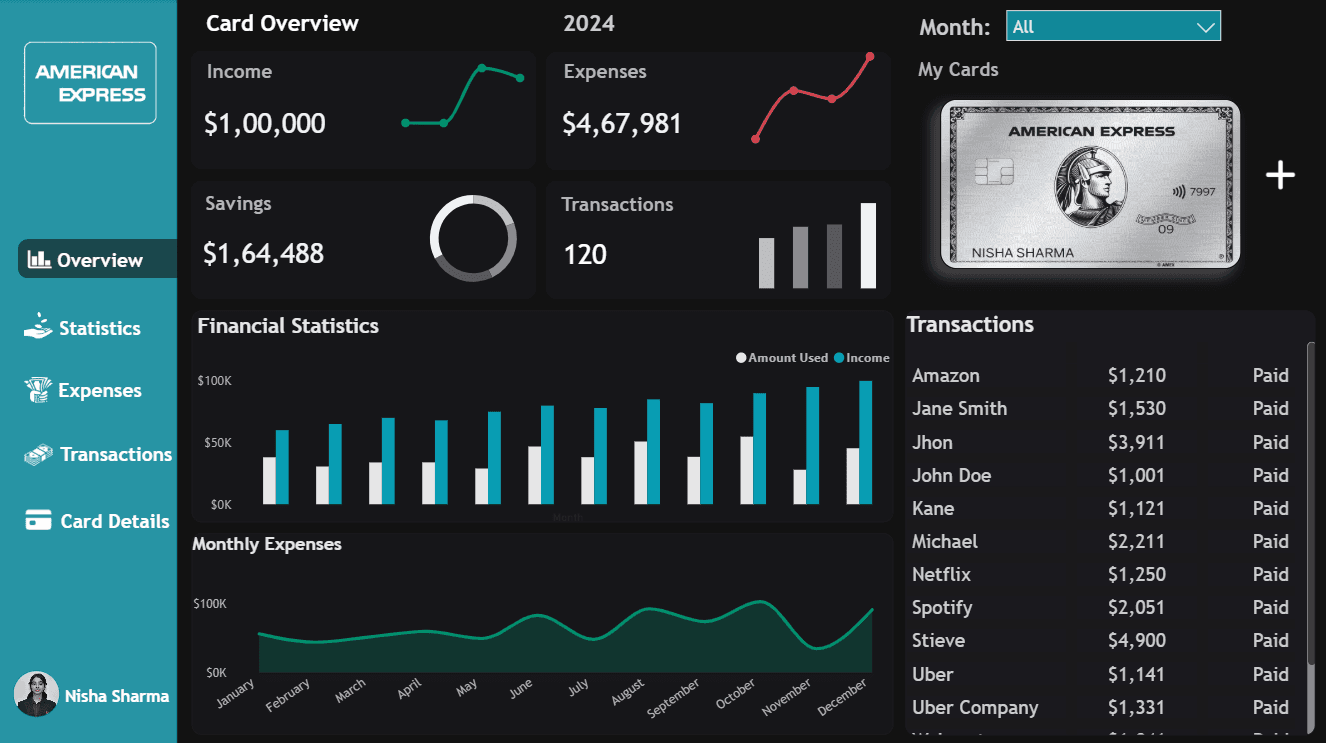Click the Transactions banknotes icon

(x=37, y=454)
